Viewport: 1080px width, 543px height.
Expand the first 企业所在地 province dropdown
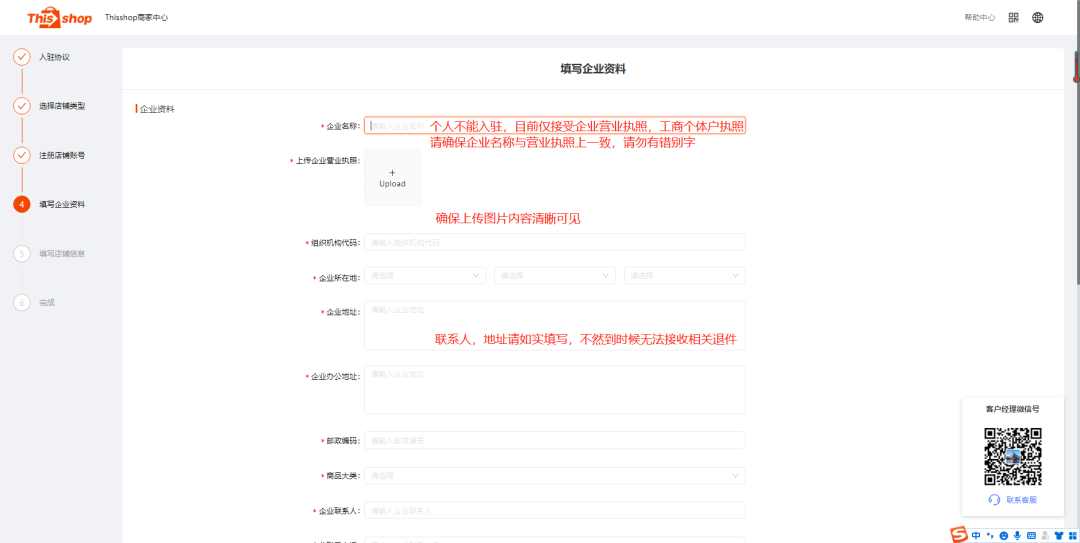pyautogui.click(x=424, y=275)
